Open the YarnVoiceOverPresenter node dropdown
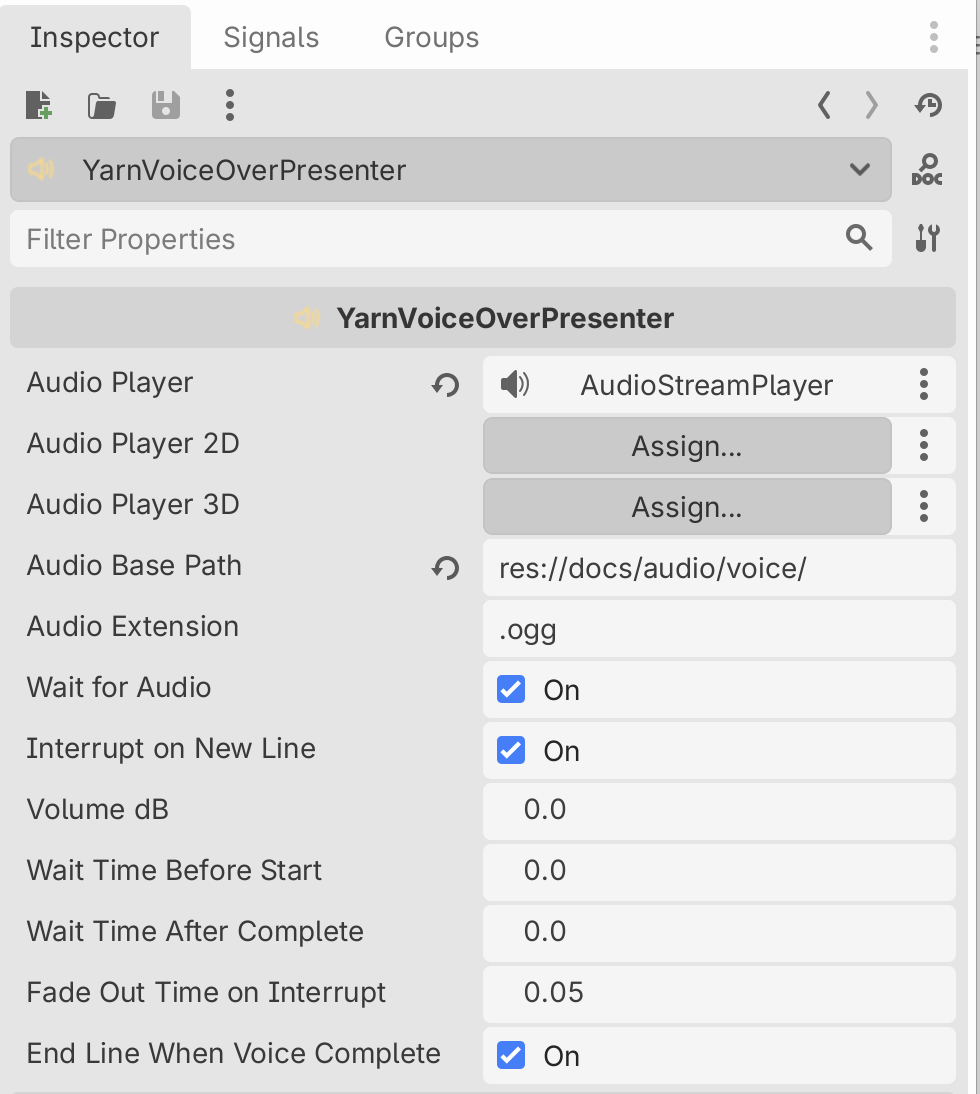Screen dimensions: 980x1094 pos(451,170)
